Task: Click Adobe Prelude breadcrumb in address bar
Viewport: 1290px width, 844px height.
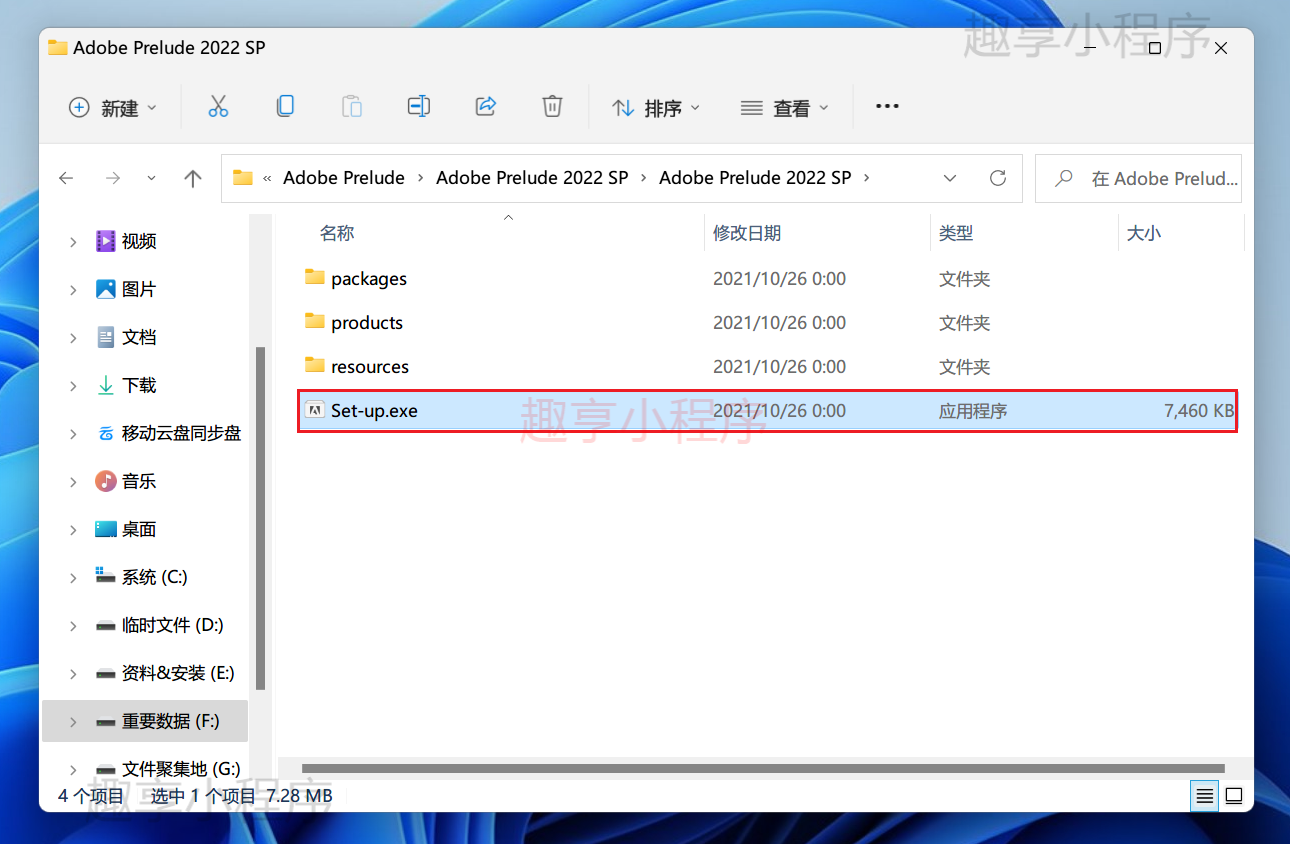Action: (344, 178)
